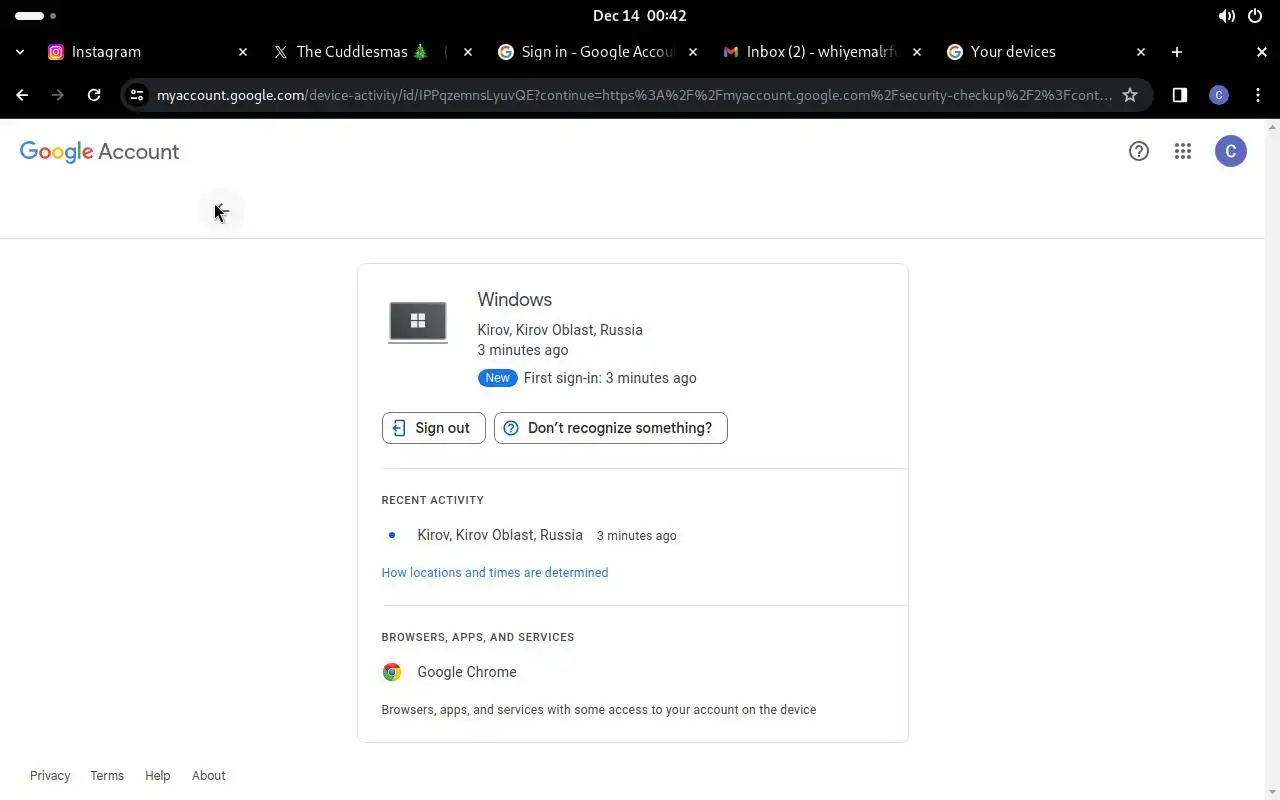The width and height of the screenshot is (1280, 800).
Task: Close the Sign in - Google tab
Action: coord(692,52)
